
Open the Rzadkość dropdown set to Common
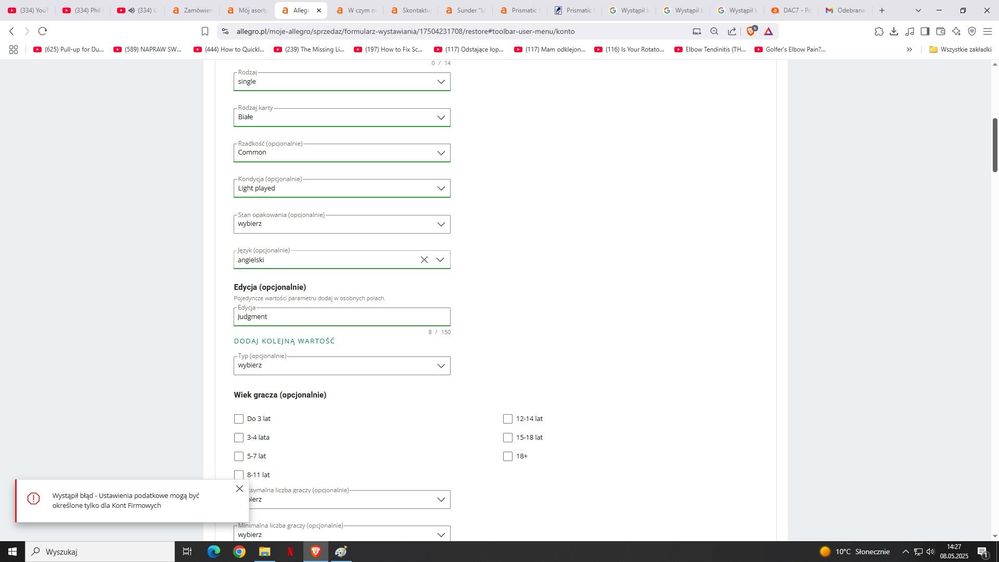pyautogui.click(x=341, y=153)
